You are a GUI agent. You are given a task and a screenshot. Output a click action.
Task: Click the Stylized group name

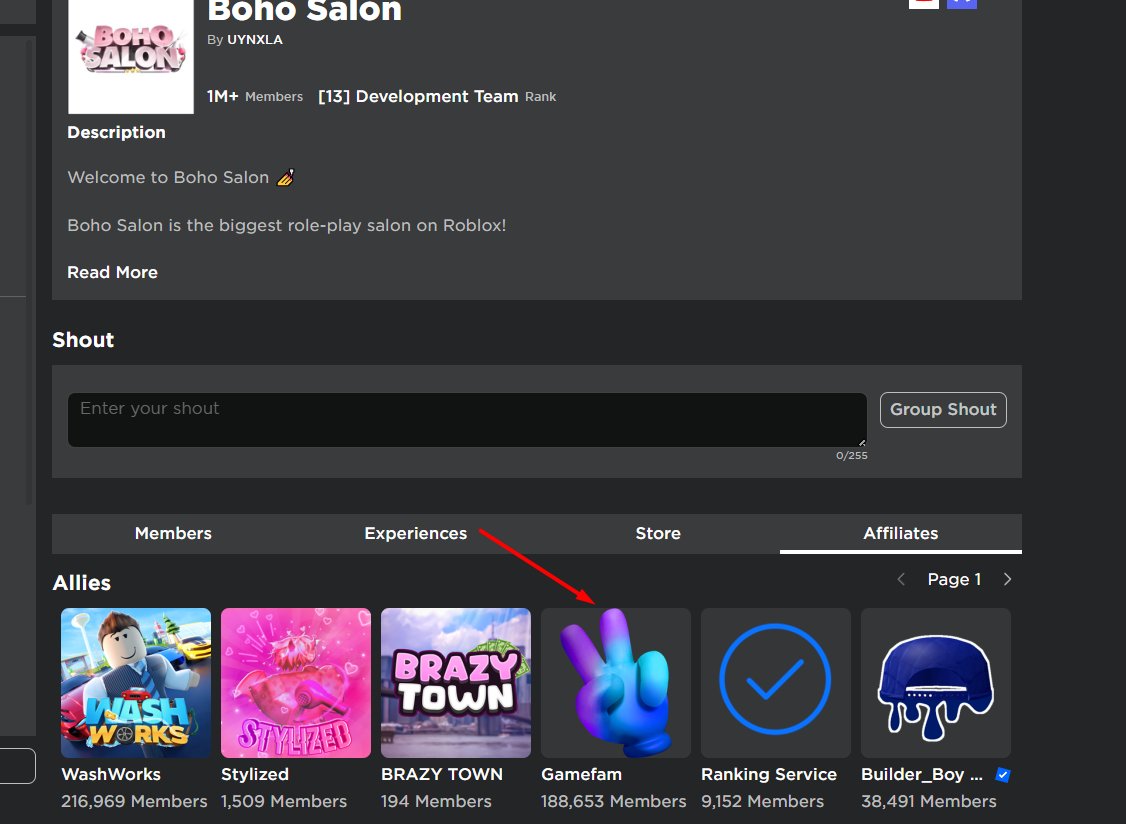point(255,774)
